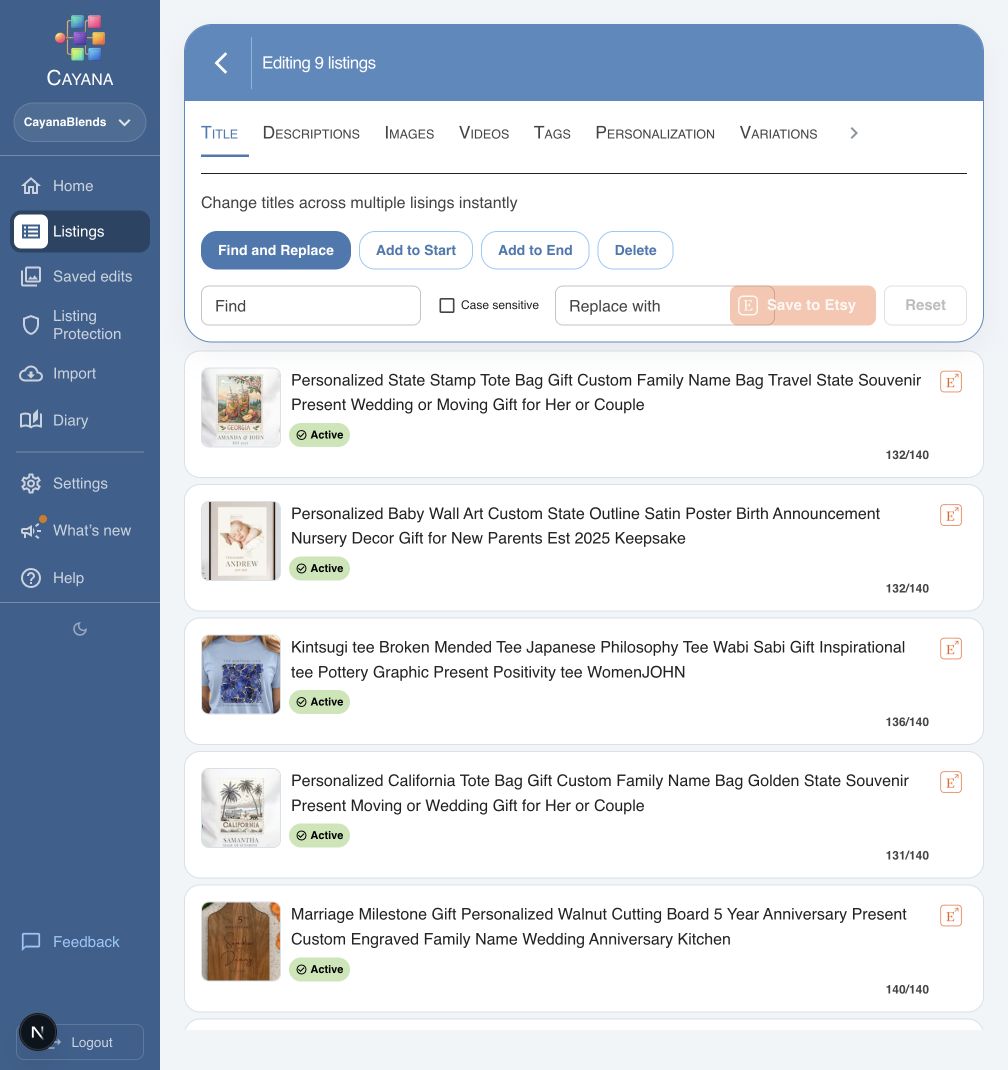Open State Stamp Tote Bag listing on Etsy
This screenshot has width=1008, height=1070.
point(951,381)
